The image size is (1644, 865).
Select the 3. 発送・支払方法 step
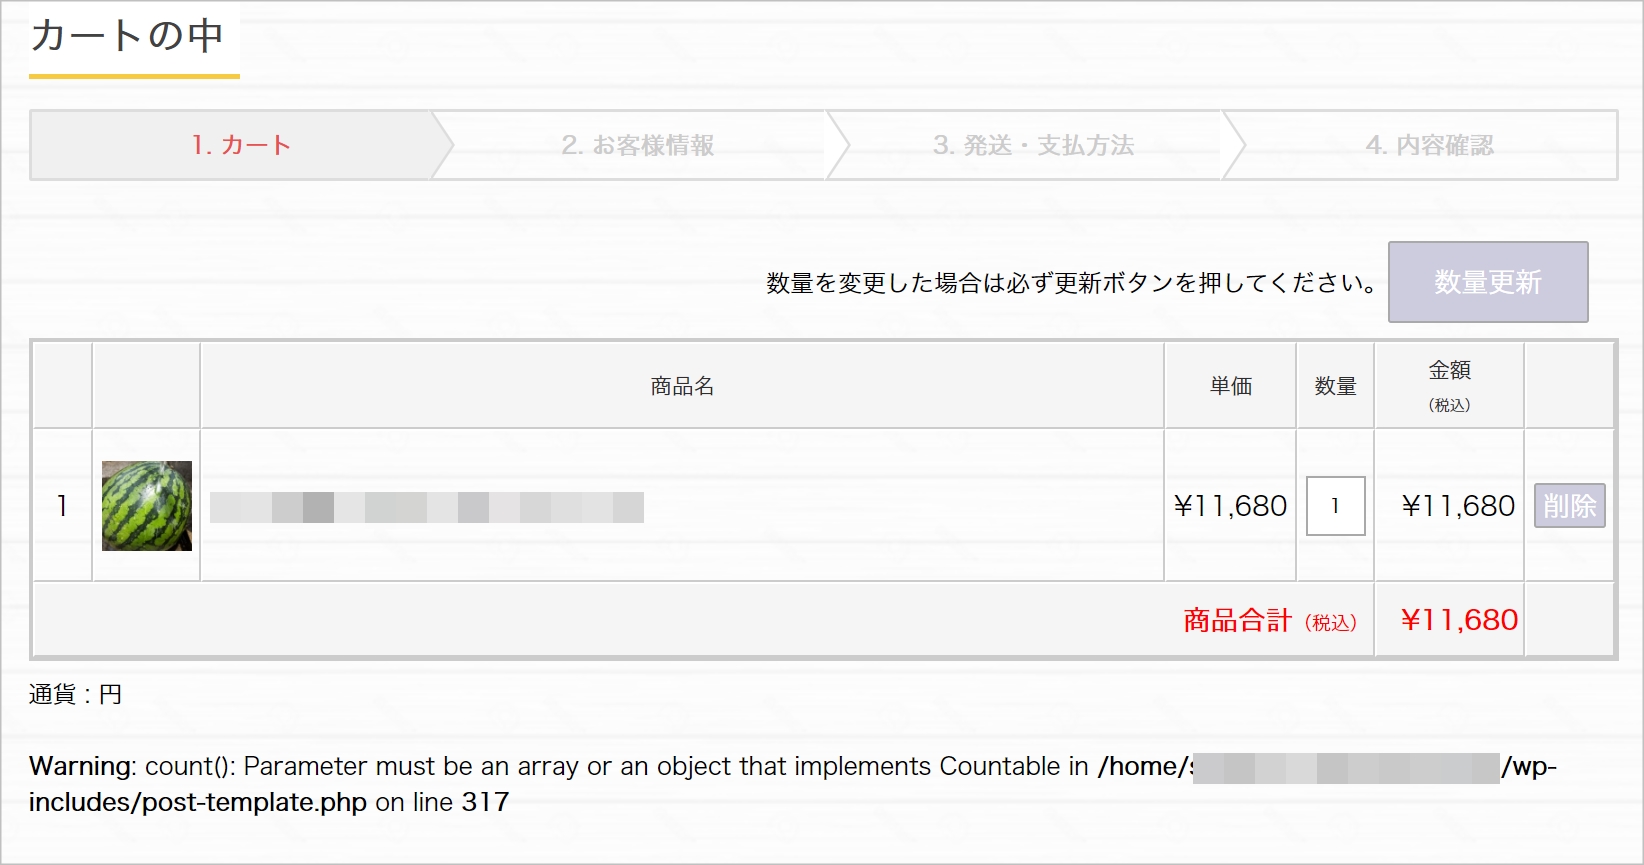pos(1034,145)
